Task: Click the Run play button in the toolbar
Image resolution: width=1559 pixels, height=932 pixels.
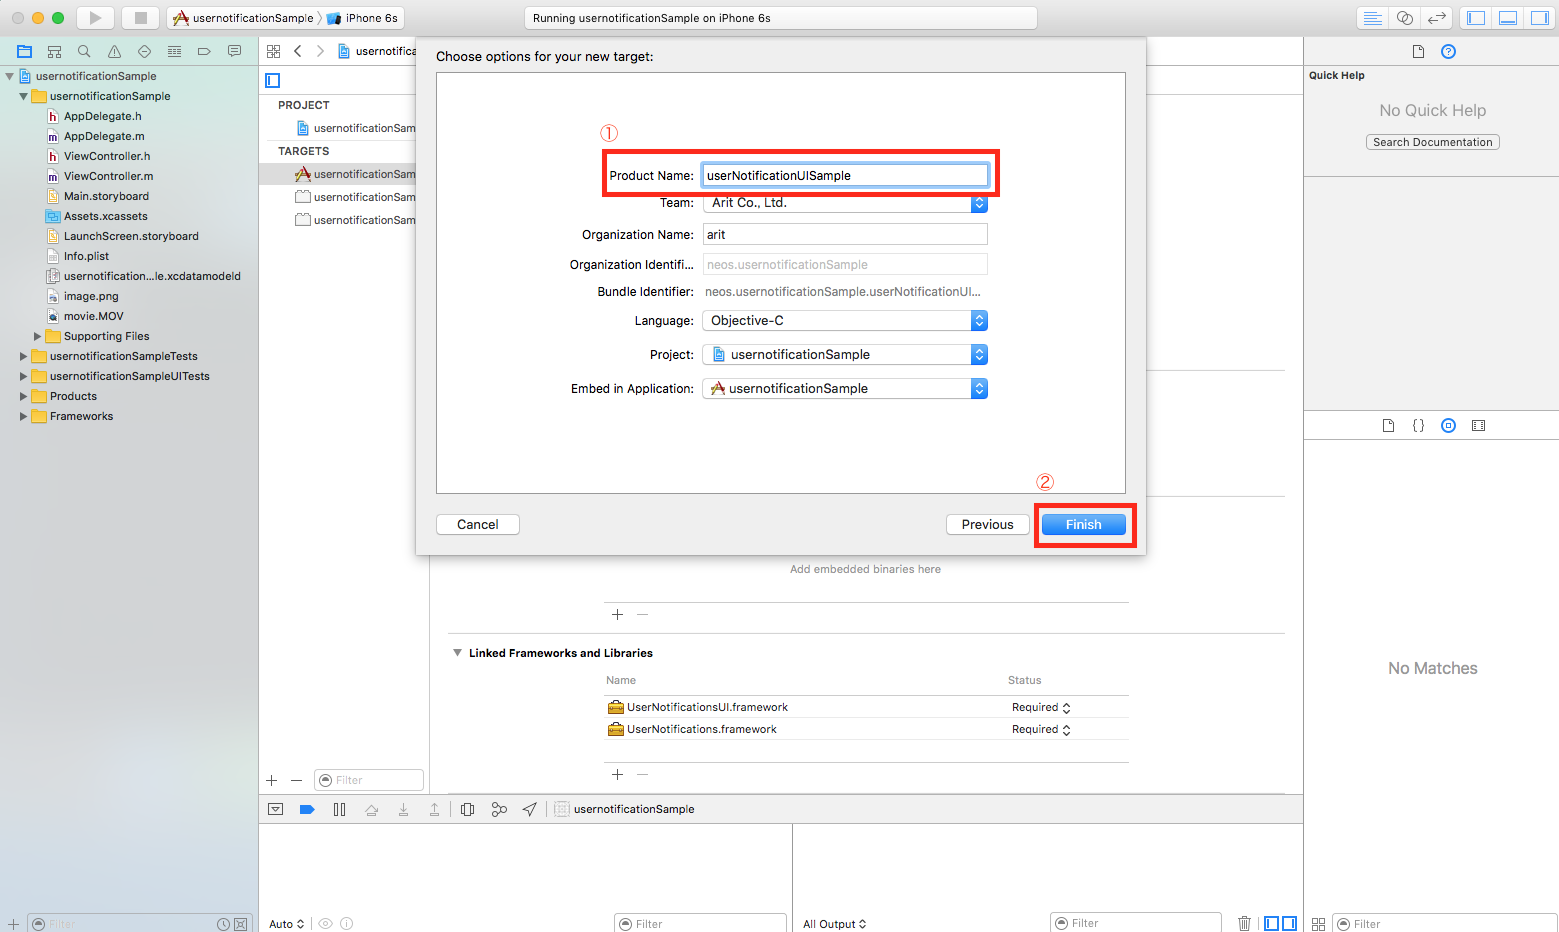Action: coord(95,18)
